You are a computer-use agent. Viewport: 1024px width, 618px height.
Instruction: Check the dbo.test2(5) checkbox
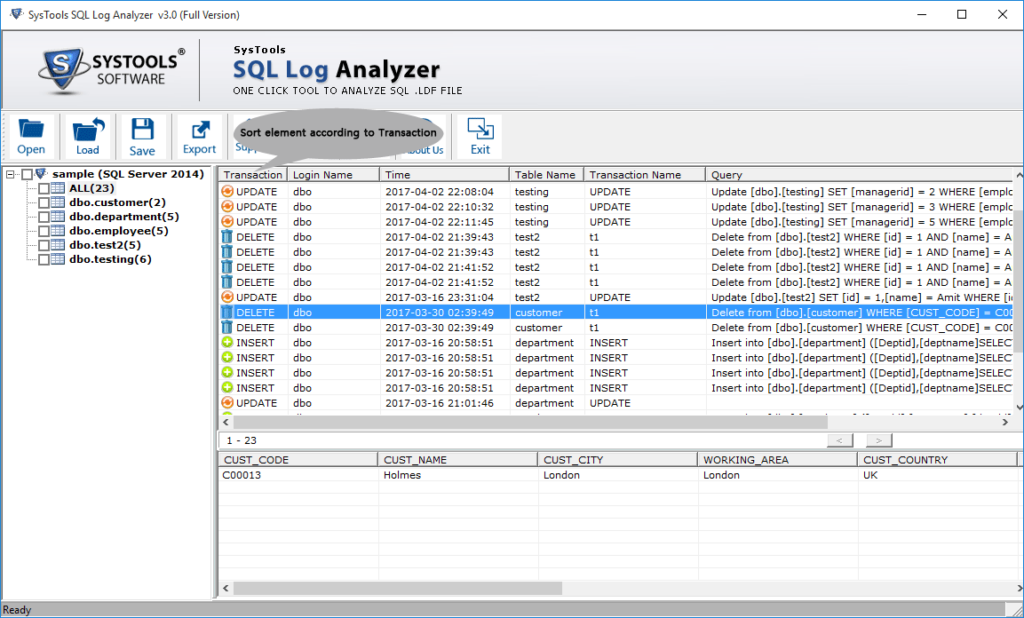click(43, 246)
